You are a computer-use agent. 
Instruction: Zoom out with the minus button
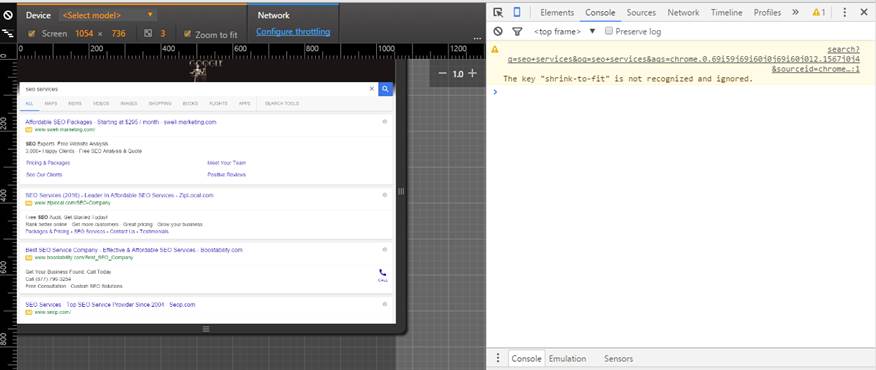pos(442,73)
